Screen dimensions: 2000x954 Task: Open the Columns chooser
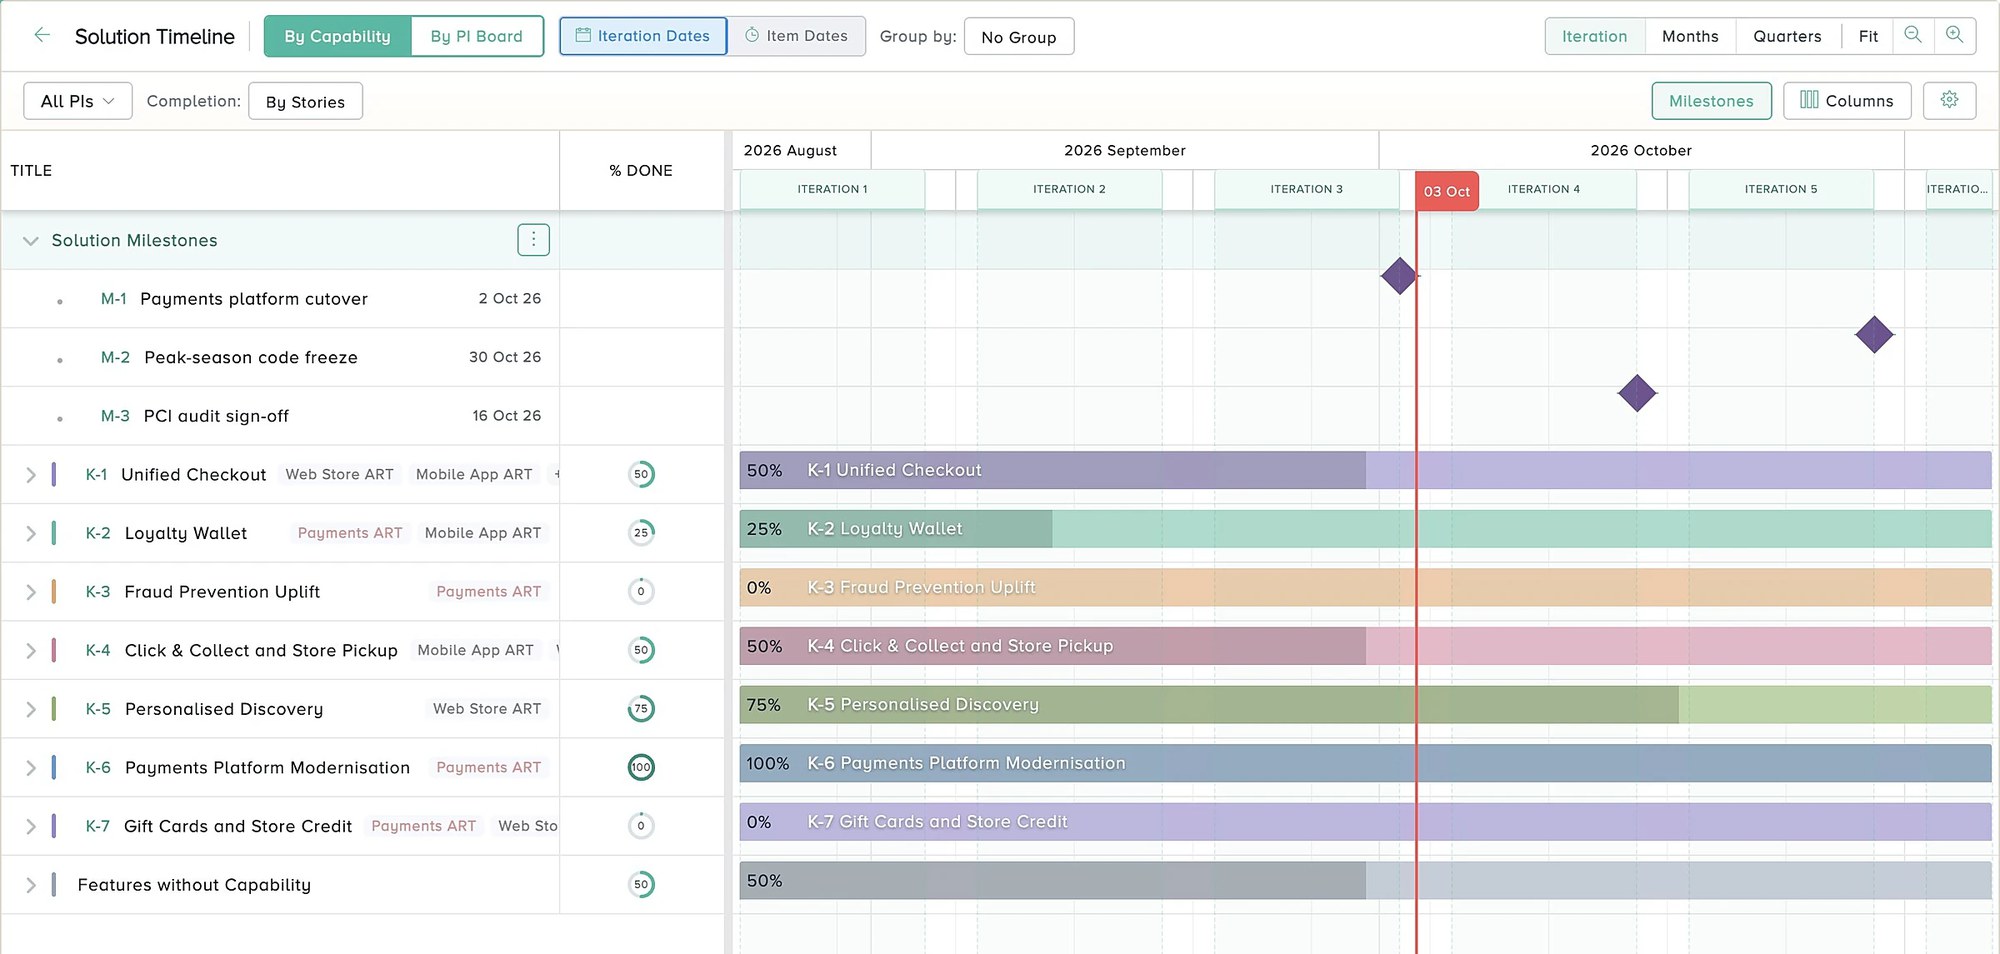(x=1847, y=101)
